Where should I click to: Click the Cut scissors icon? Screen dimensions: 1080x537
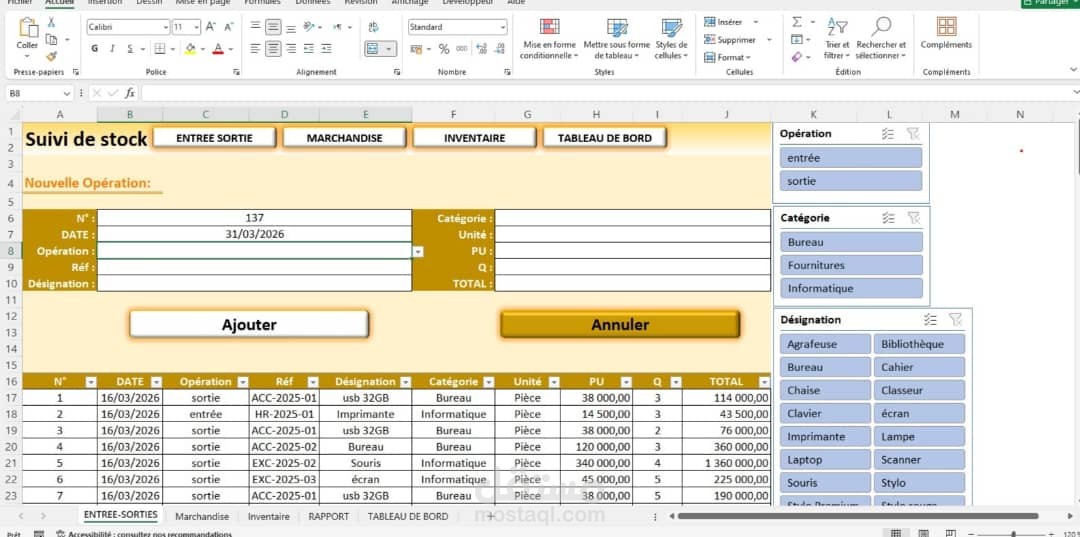pos(51,23)
